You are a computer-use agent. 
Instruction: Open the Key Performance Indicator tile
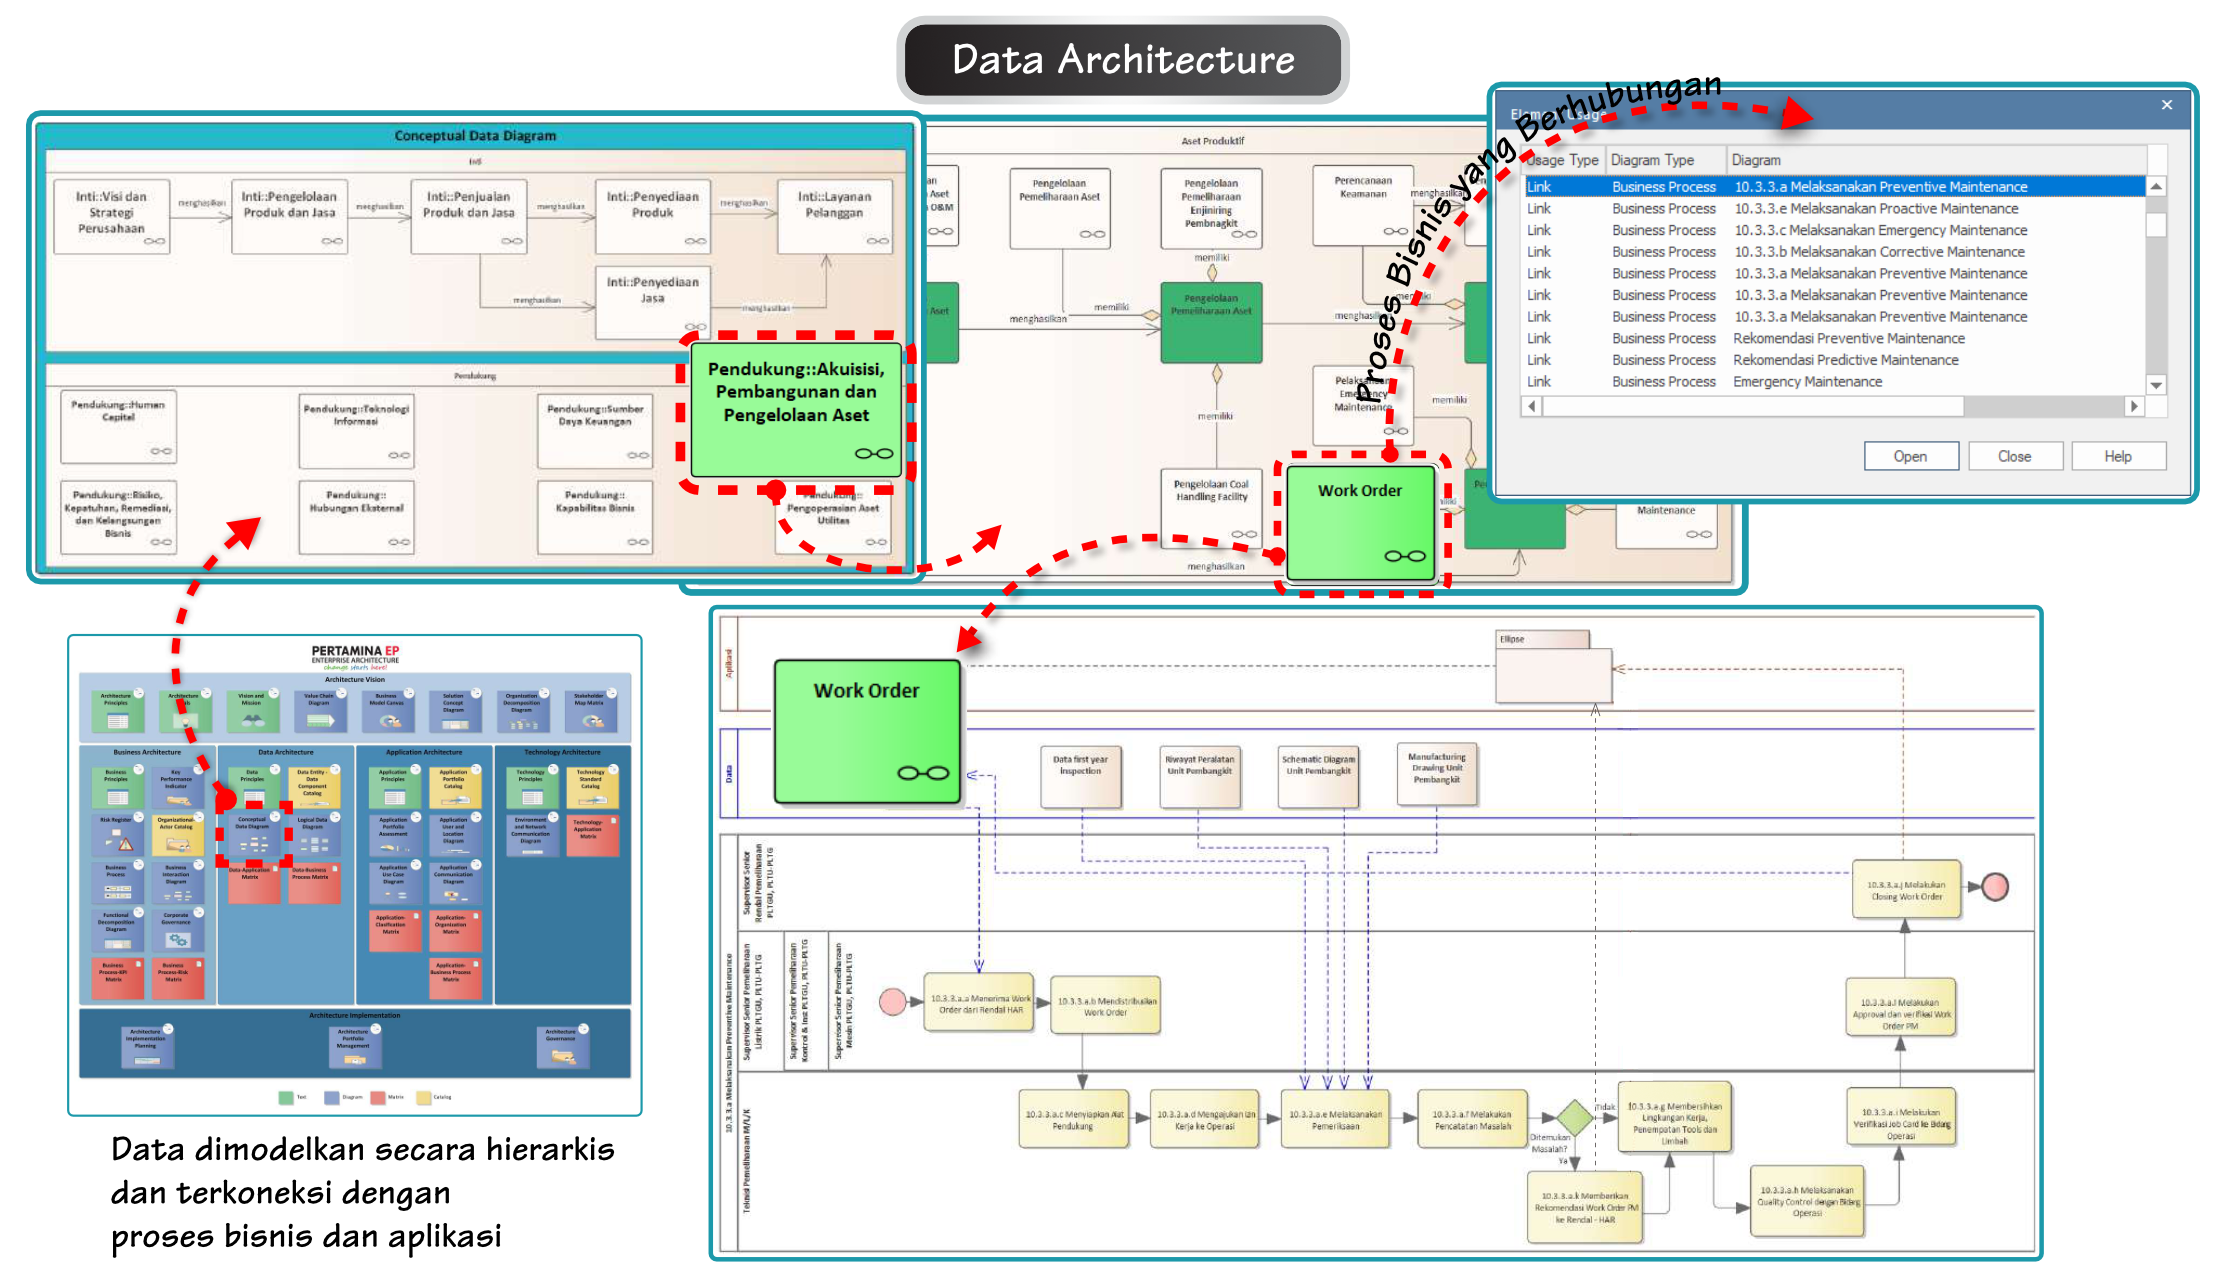177,787
